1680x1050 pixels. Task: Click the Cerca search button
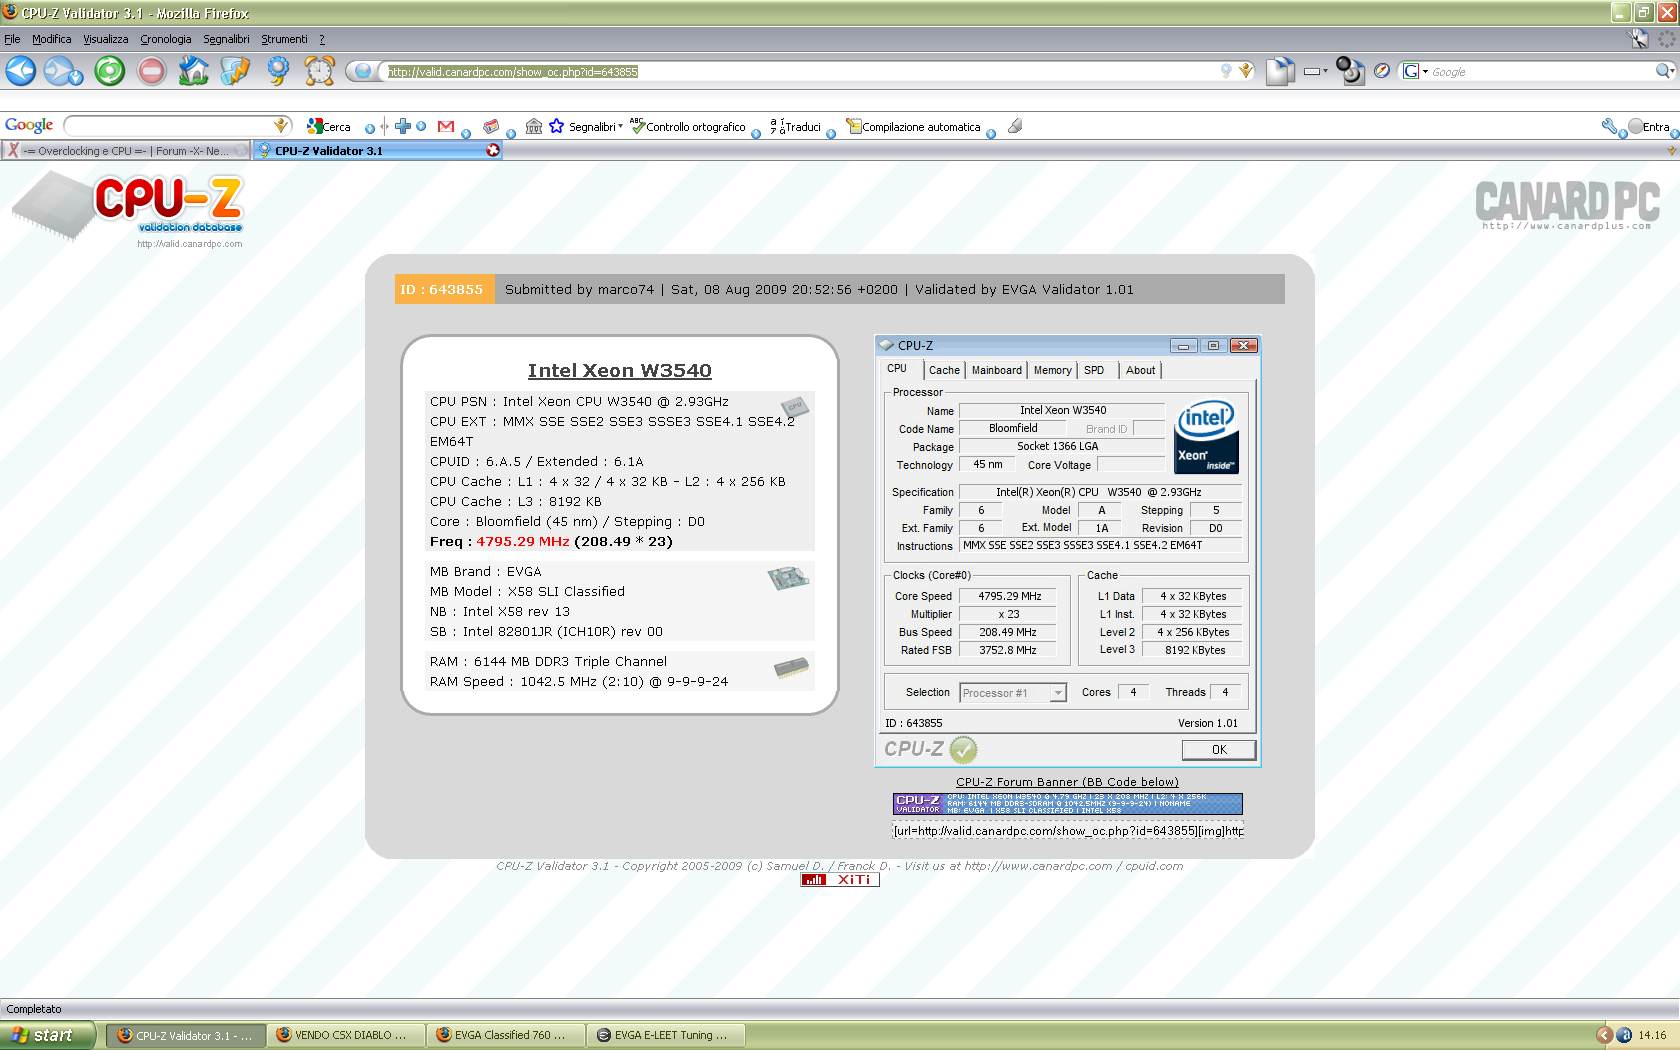pos(329,126)
